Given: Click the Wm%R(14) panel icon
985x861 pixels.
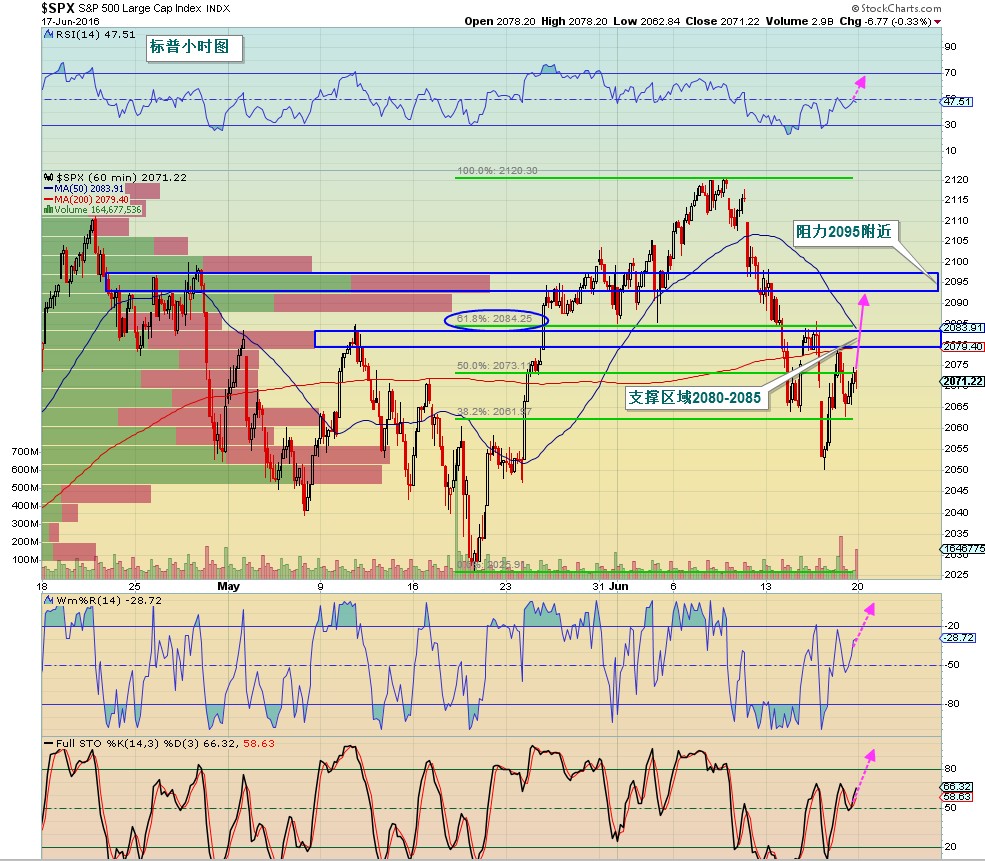Looking at the screenshot, I should point(49,599).
